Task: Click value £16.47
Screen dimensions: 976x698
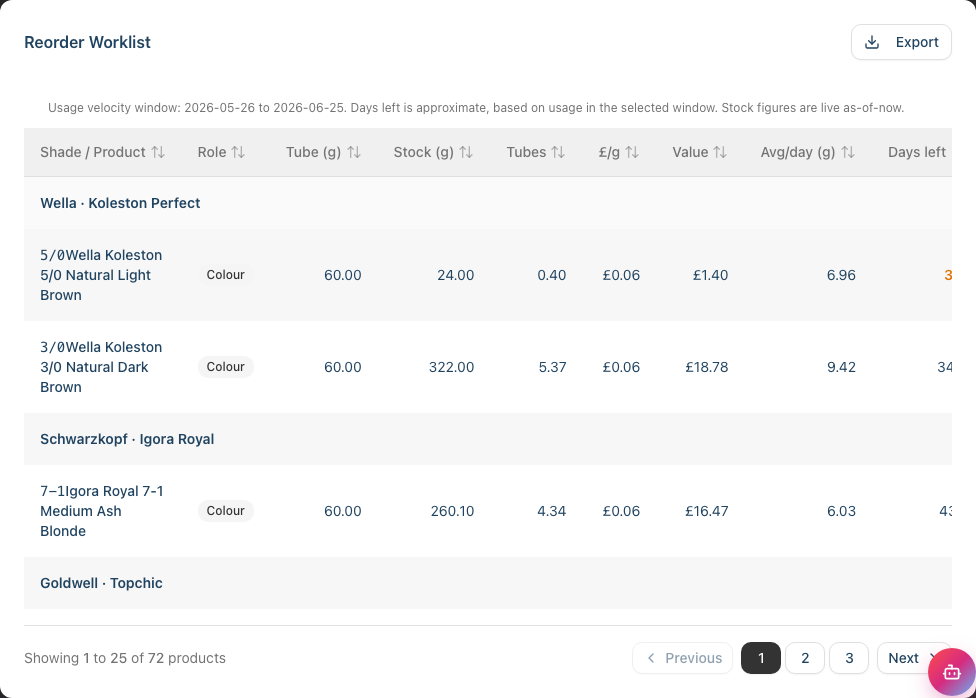Action: (x=706, y=511)
